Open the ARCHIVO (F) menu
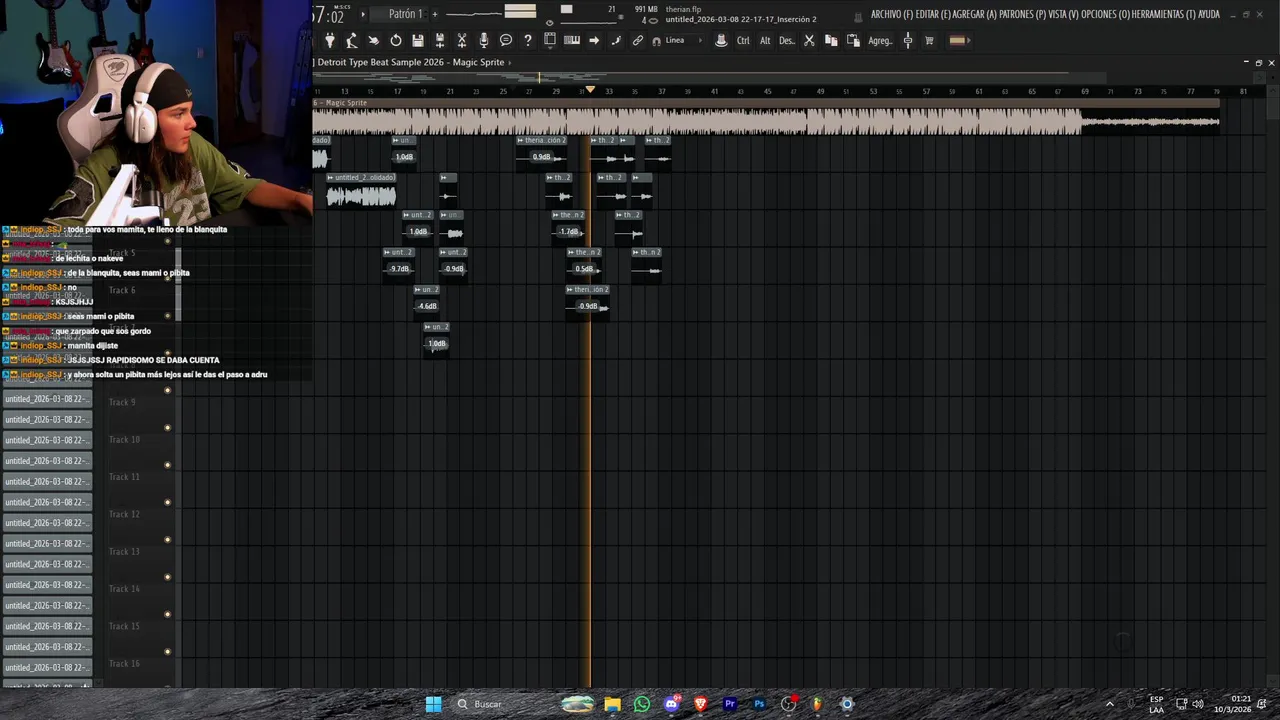Viewport: 1280px width, 720px height. 892,14
